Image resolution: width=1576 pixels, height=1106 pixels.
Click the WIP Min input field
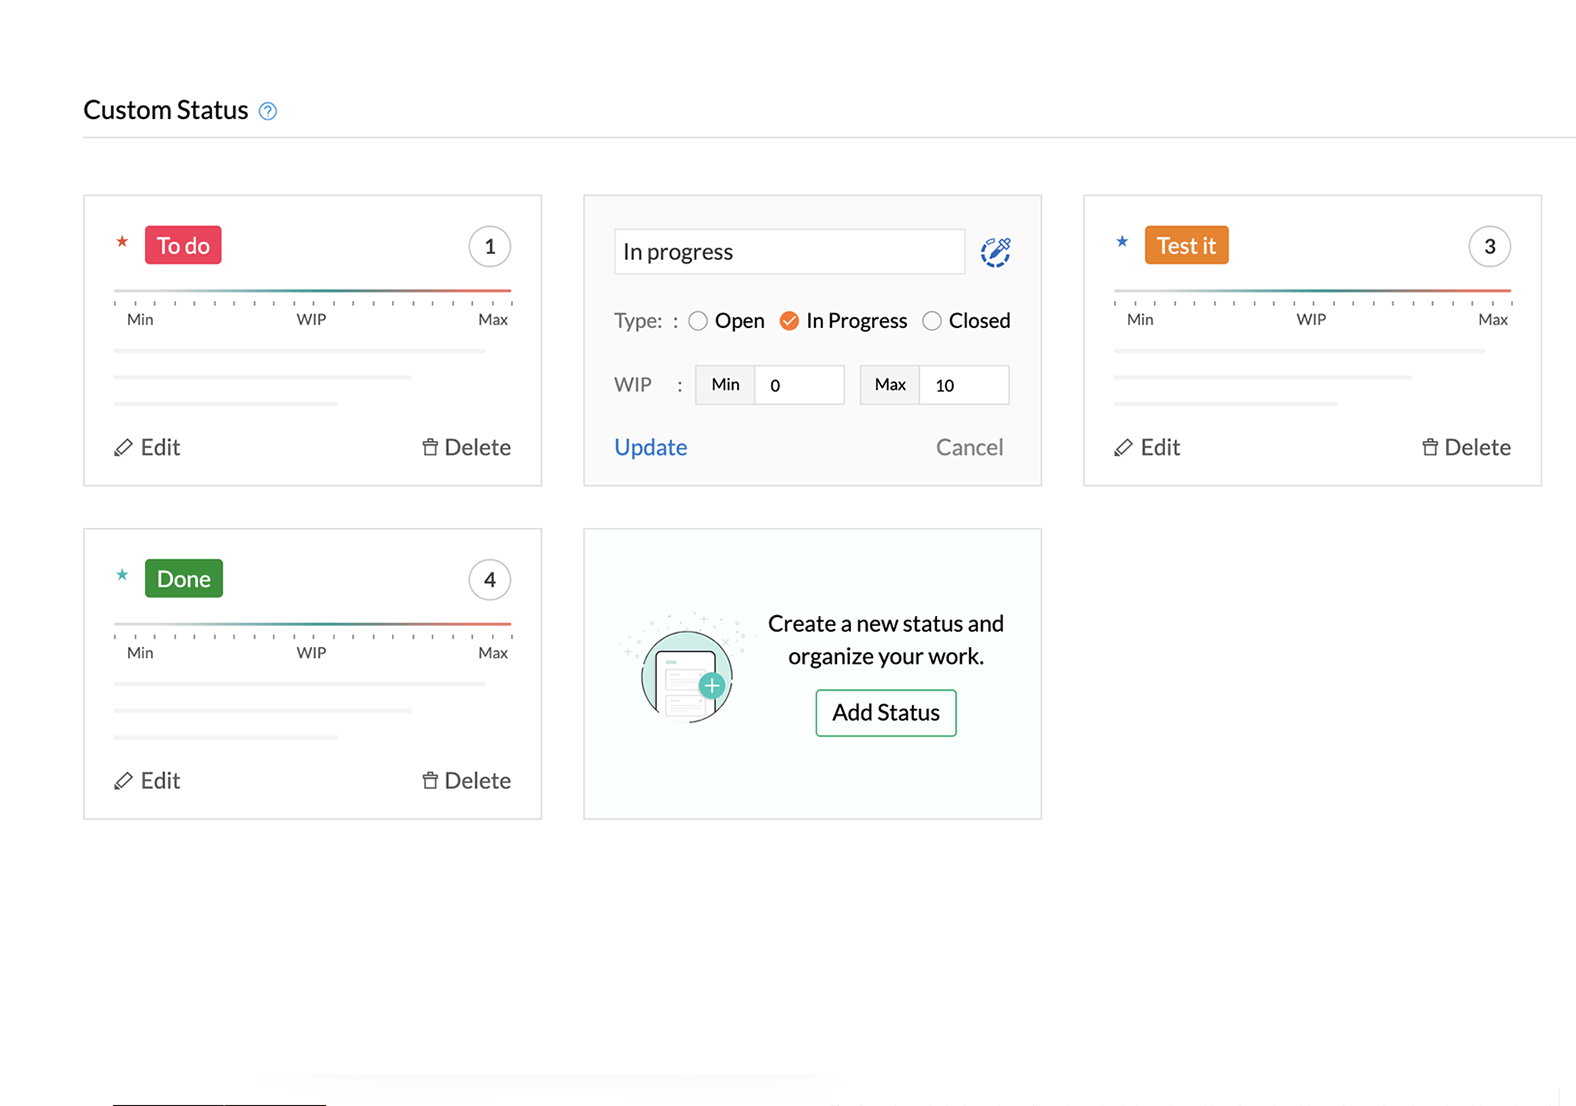point(798,385)
